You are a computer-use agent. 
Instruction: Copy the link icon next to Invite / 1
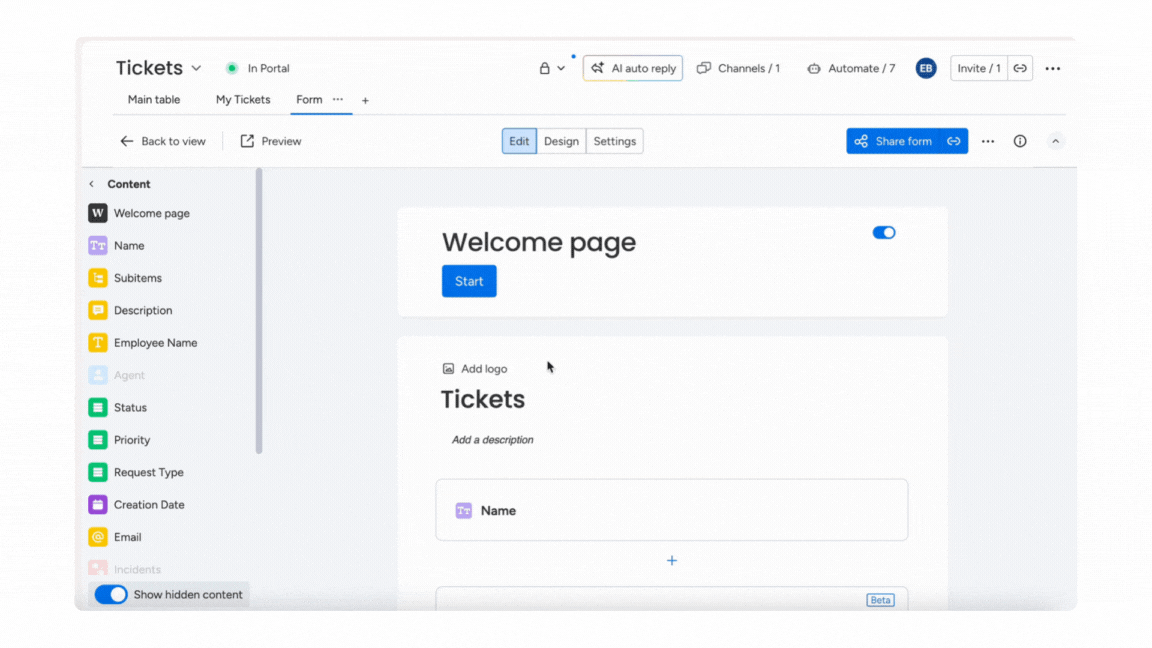pyautogui.click(x=1020, y=68)
